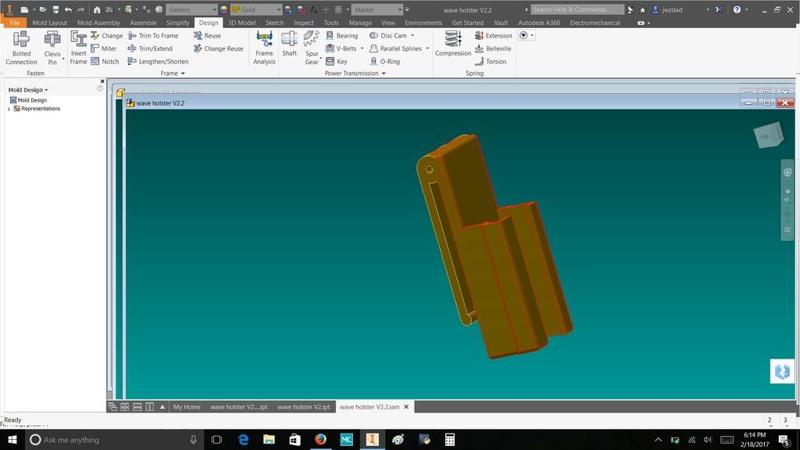Screen dimensions: 800x450
Task: Click the Undo icon in quick access toolbar
Action: coord(68,10)
